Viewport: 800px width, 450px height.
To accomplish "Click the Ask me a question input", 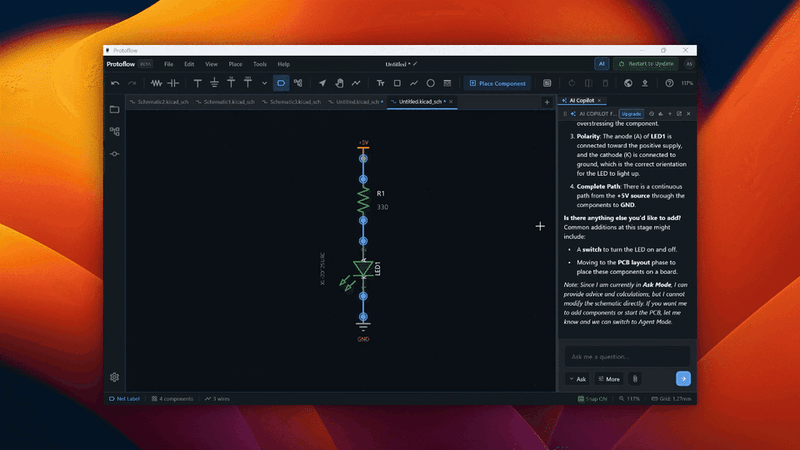I will (x=627, y=357).
